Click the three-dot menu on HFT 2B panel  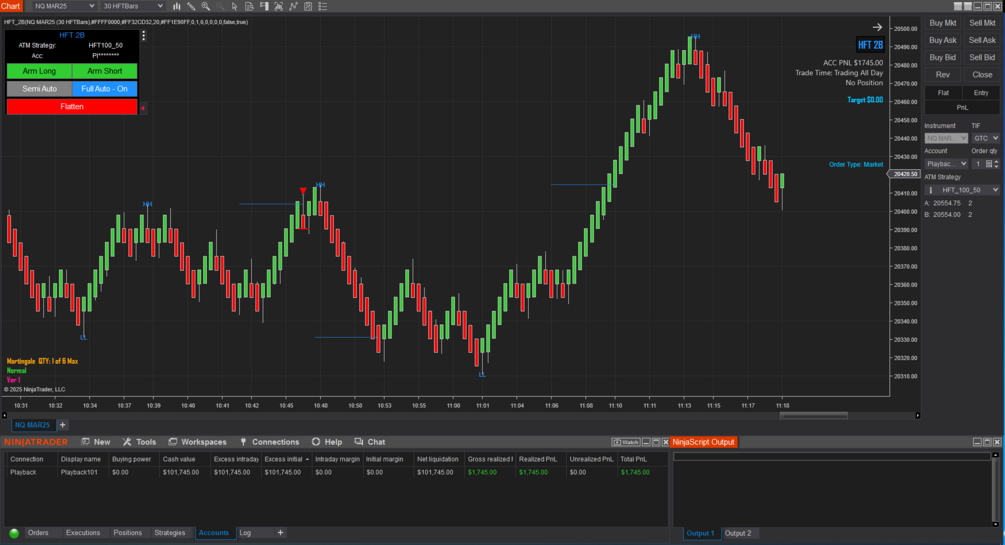click(144, 36)
